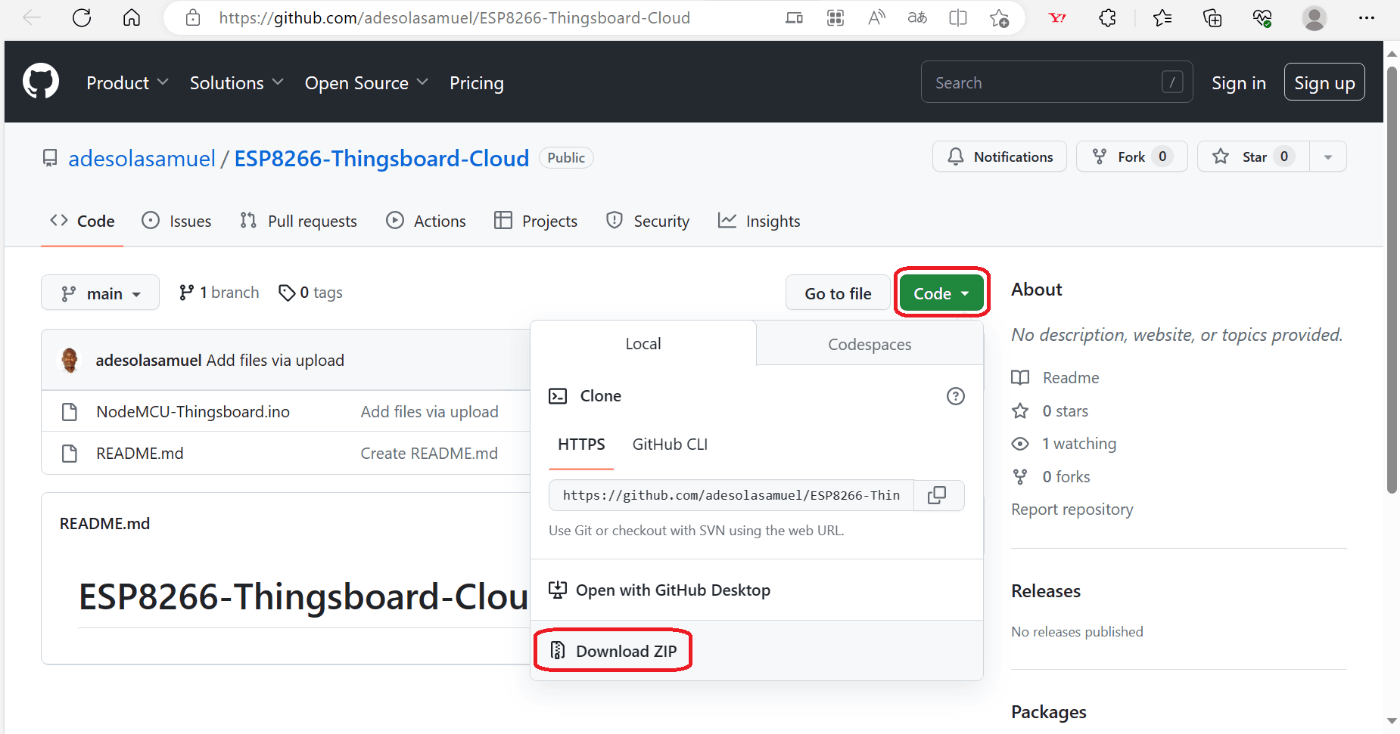Open the Insights tab
Viewport: 1400px width, 734px height.
[x=759, y=221]
